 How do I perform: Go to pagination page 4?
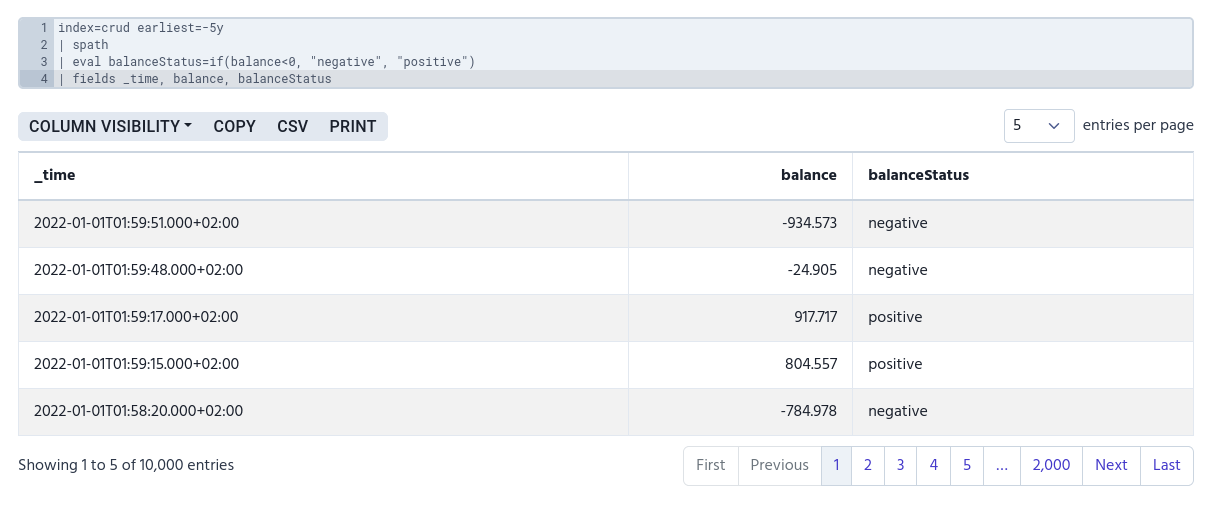934,465
